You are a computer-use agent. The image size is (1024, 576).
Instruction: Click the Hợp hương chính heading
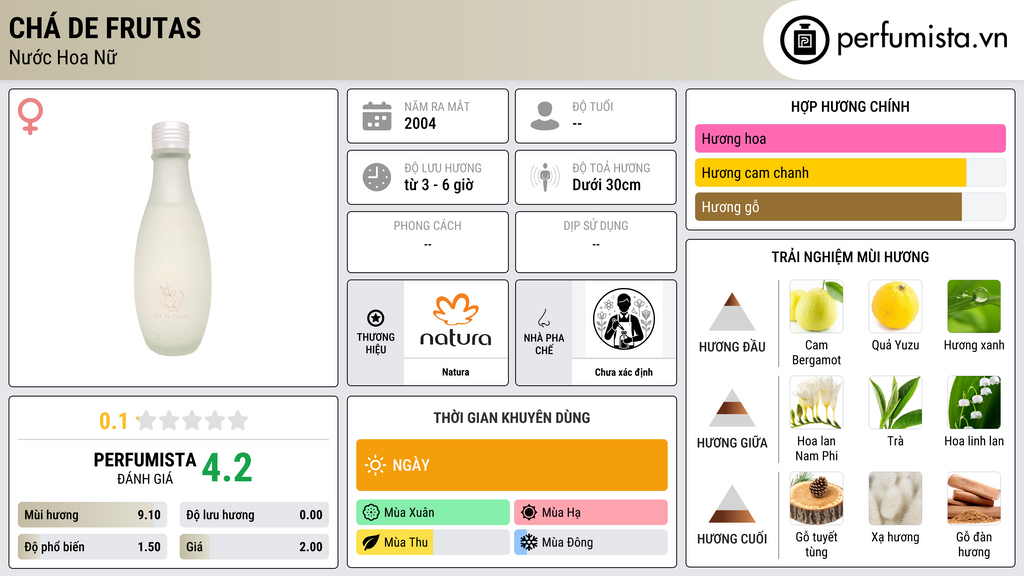coord(850,106)
